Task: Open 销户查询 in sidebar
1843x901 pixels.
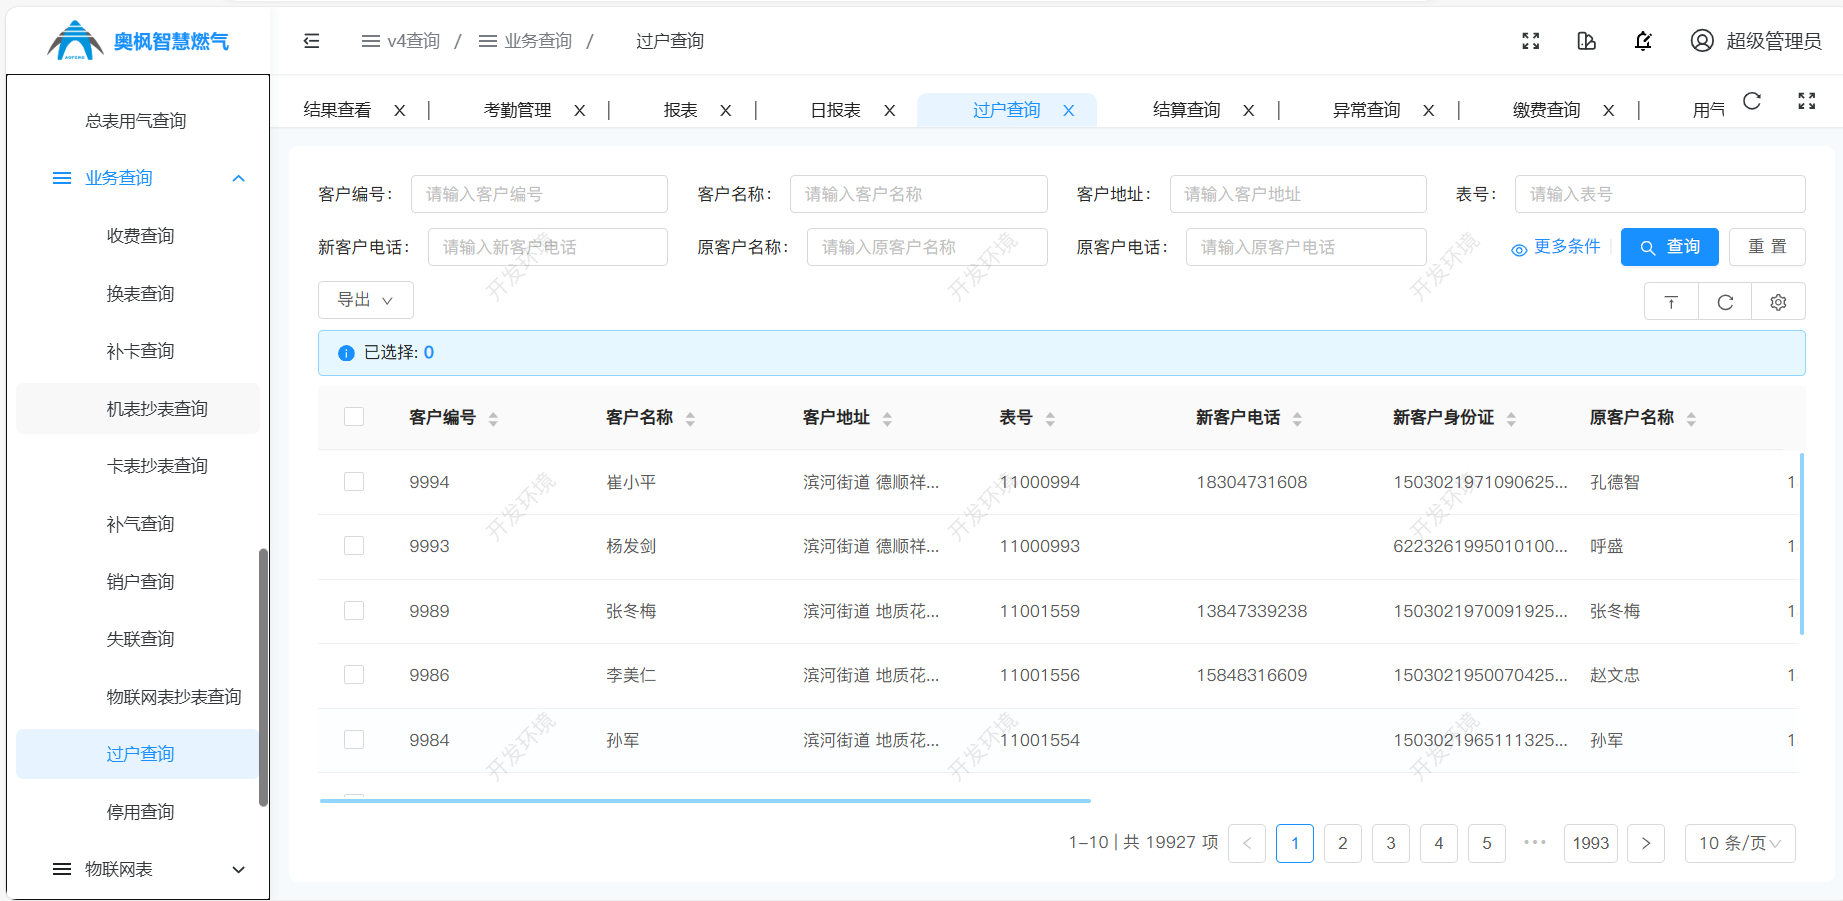Action: tap(140, 582)
